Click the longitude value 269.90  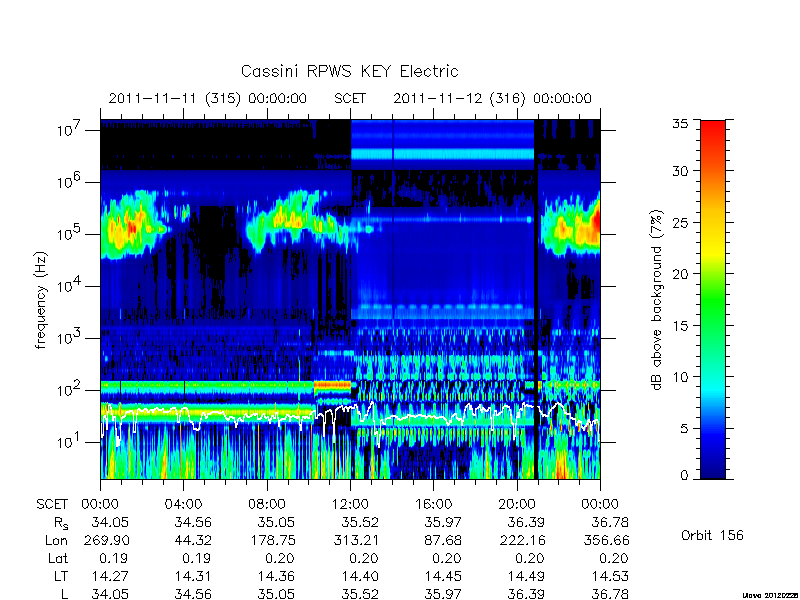pyautogui.click(x=106, y=540)
